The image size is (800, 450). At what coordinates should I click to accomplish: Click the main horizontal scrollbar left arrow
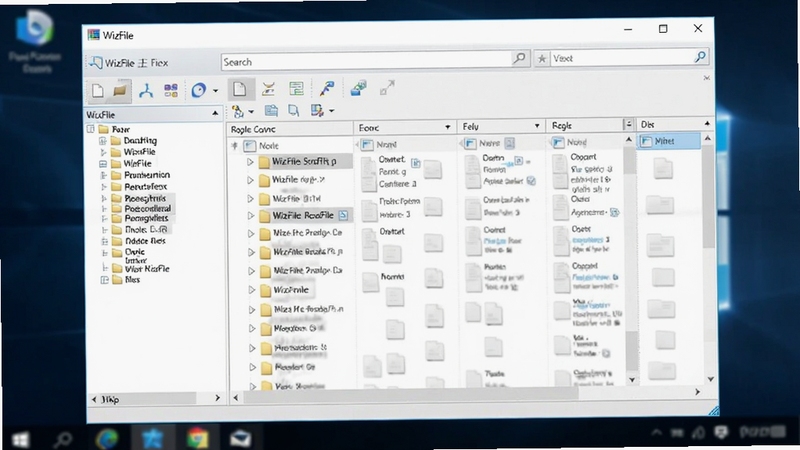236,397
